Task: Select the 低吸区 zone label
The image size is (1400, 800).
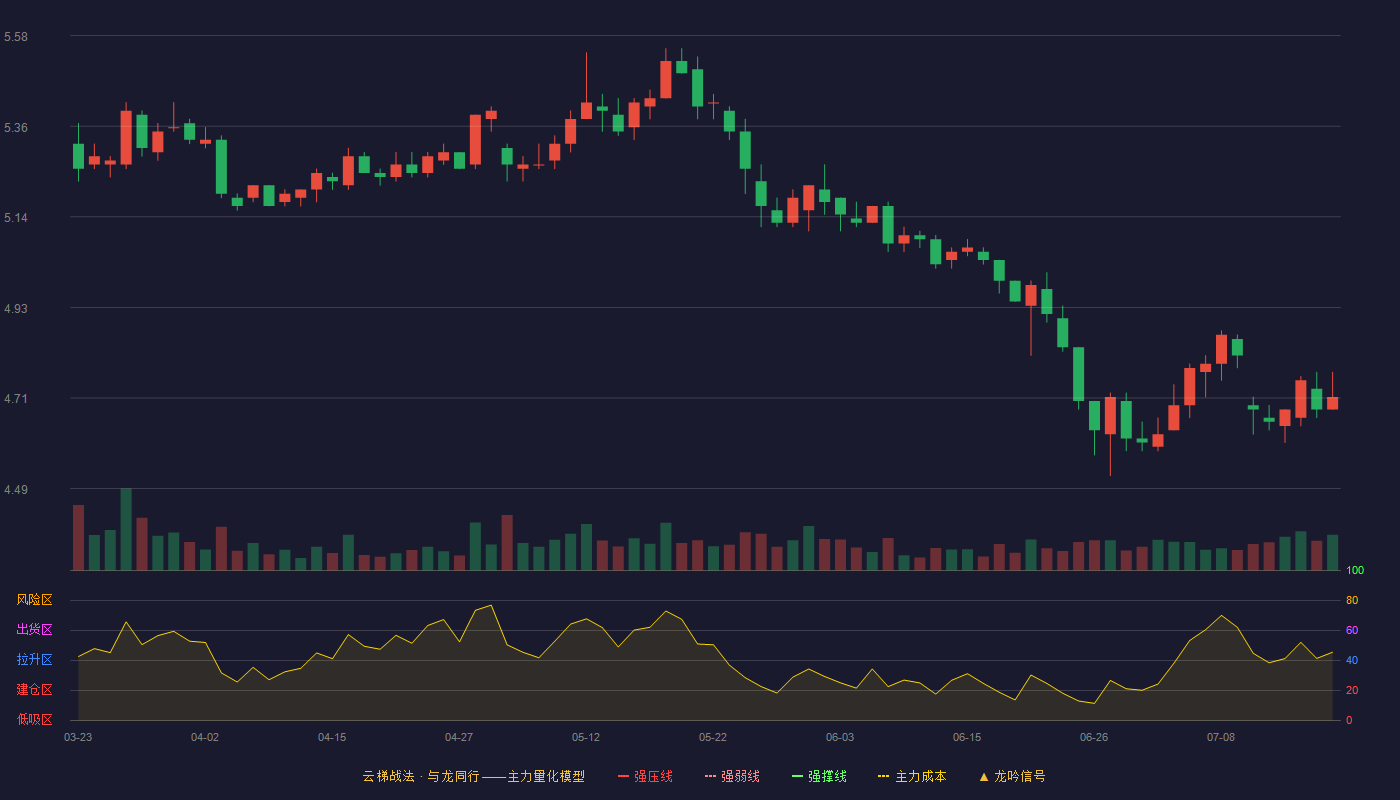Action: [x=34, y=719]
